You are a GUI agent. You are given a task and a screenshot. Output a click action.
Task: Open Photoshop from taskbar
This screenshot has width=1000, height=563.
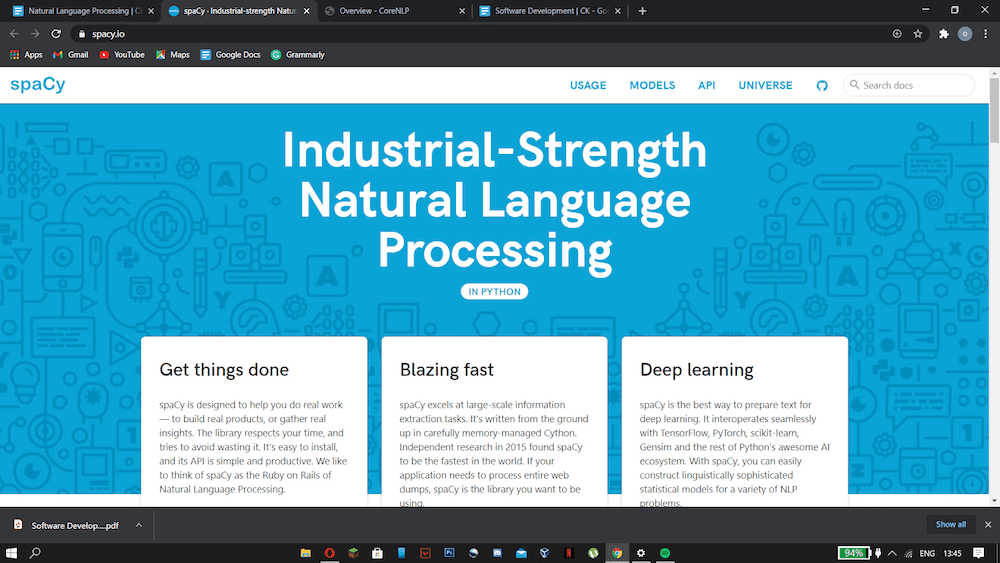point(449,553)
